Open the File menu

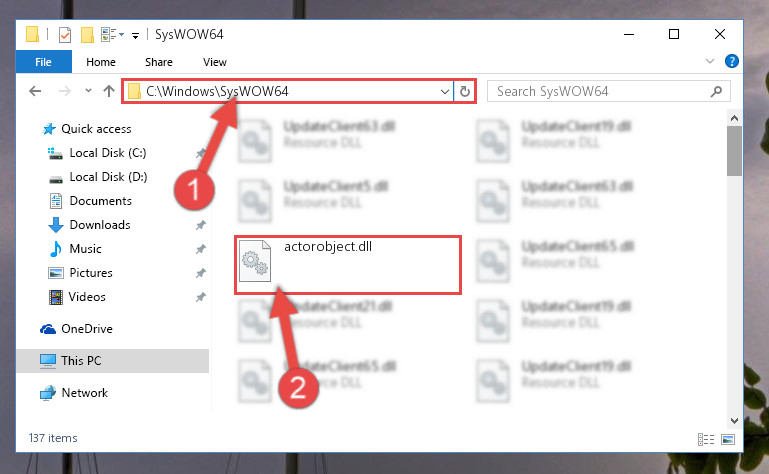point(44,62)
